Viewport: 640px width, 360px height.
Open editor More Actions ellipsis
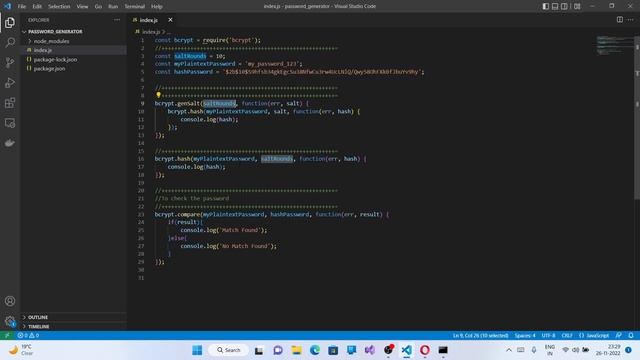click(x=631, y=20)
